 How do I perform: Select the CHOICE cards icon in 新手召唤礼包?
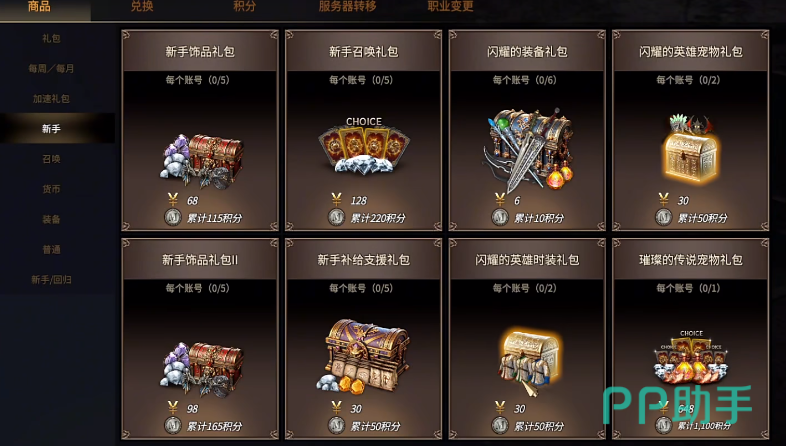click(364, 145)
